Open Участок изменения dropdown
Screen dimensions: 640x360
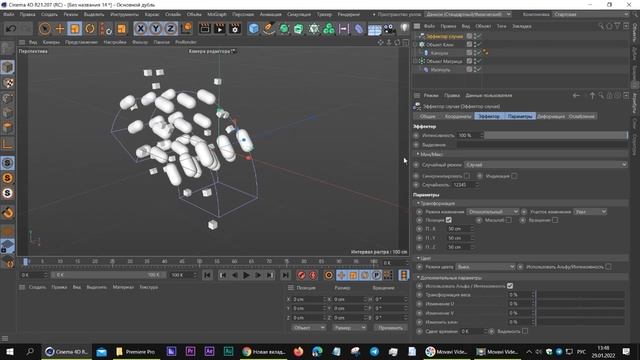point(590,211)
